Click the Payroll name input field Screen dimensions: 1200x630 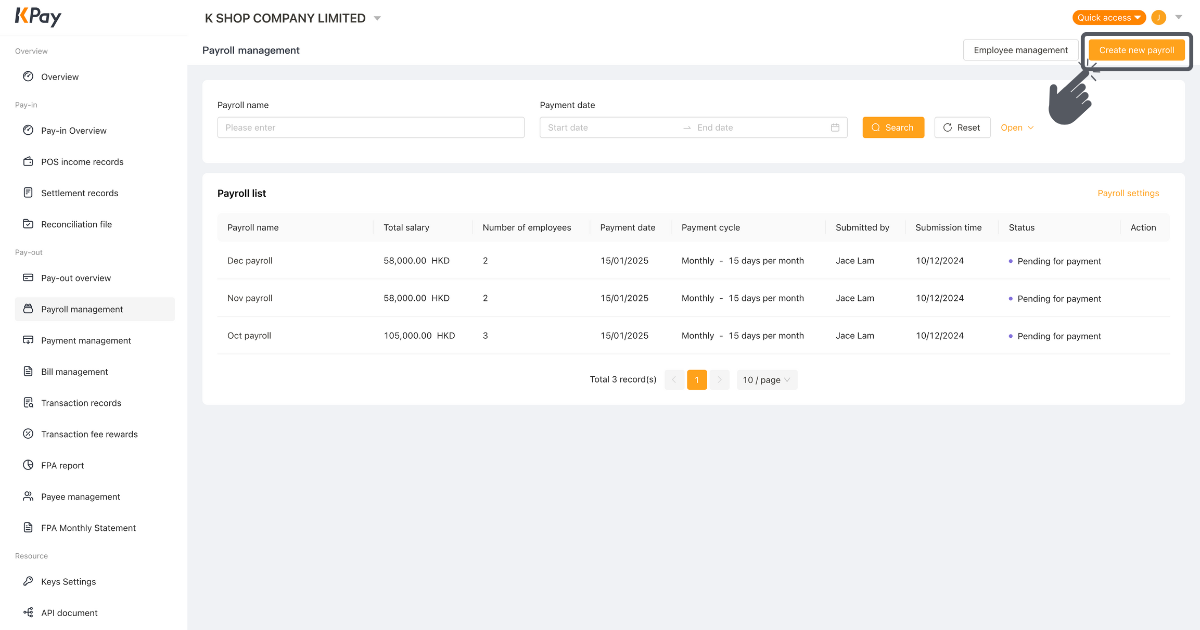click(x=370, y=127)
